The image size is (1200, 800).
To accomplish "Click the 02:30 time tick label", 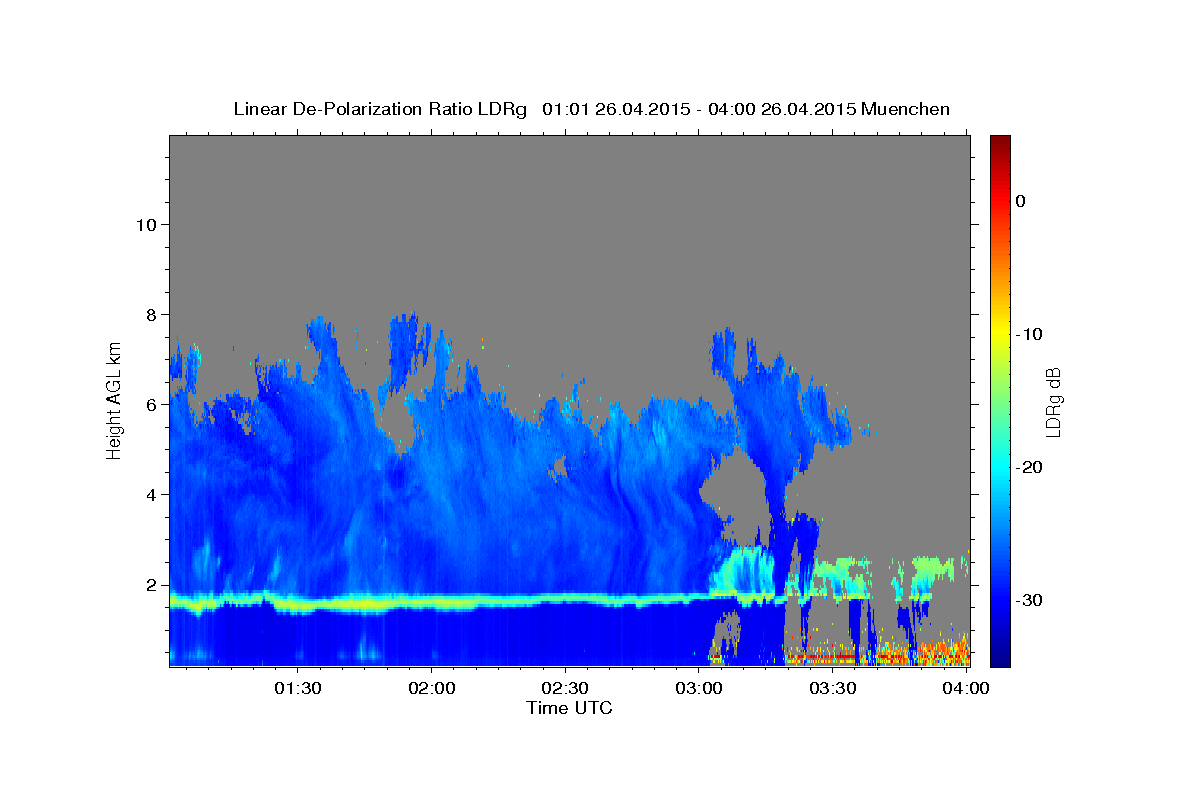I will 565,689.
